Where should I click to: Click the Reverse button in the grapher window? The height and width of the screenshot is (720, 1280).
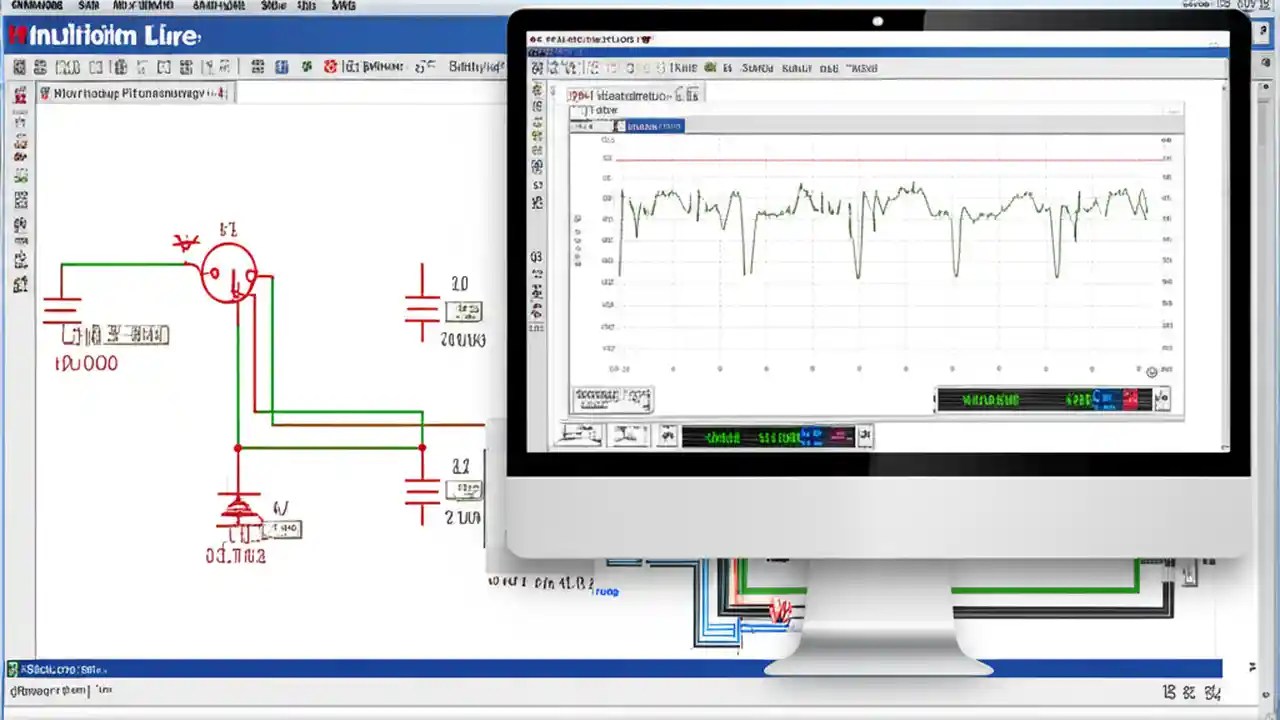[611, 399]
